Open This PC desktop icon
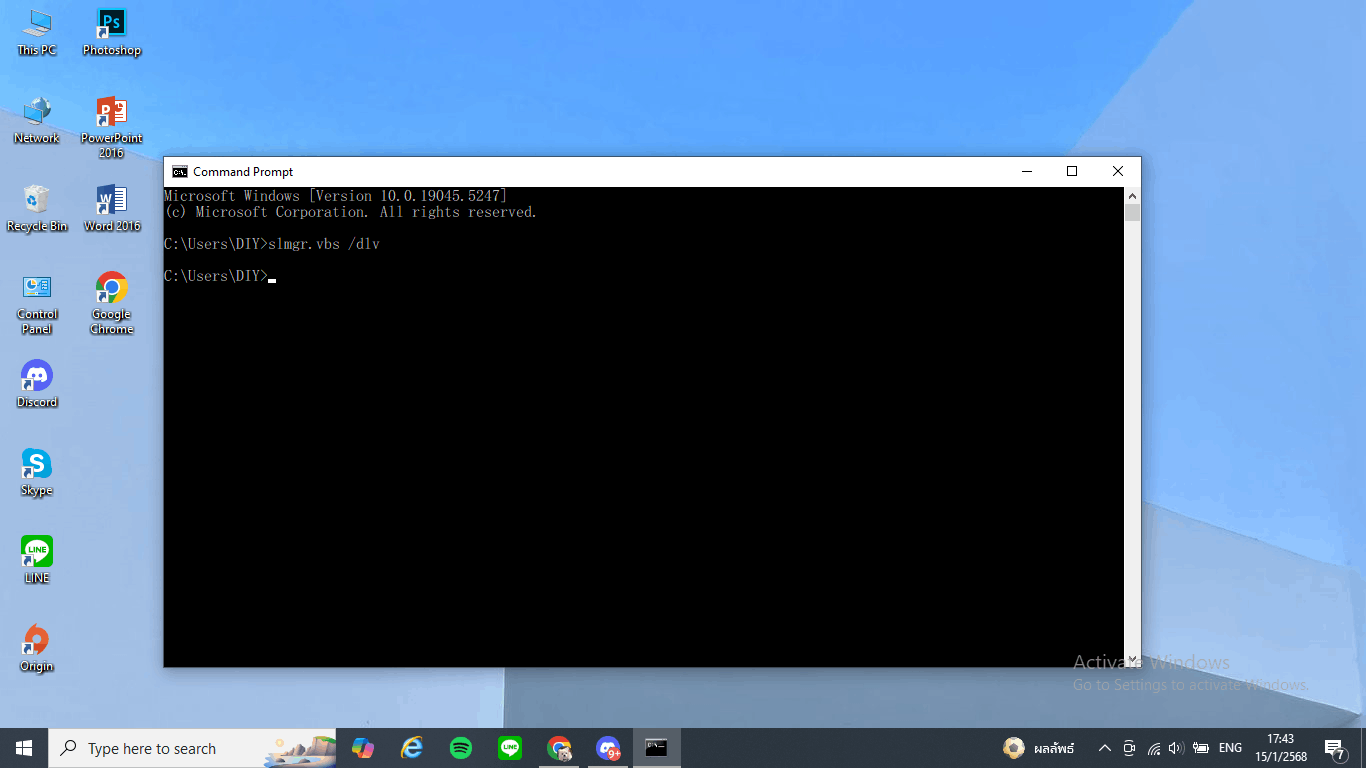1366x768 pixels. point(37,32)
